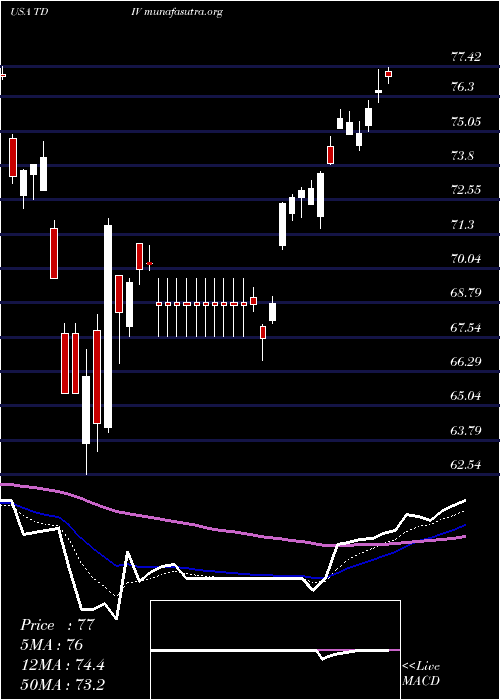The image size is (500, 700).
Task: Click the IV munafasutra.org text
Action: 178,12
